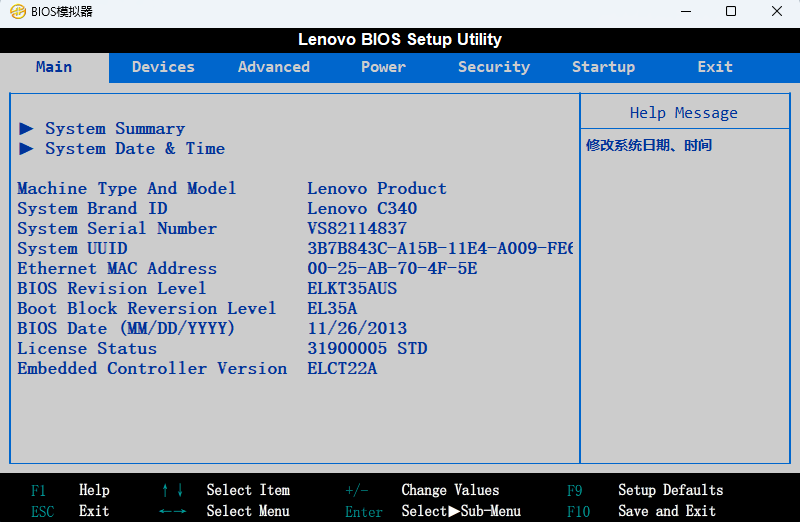This screenshot has height=522, width=800.
Task: Select the Security tab
Action: (x=494, y=67)
